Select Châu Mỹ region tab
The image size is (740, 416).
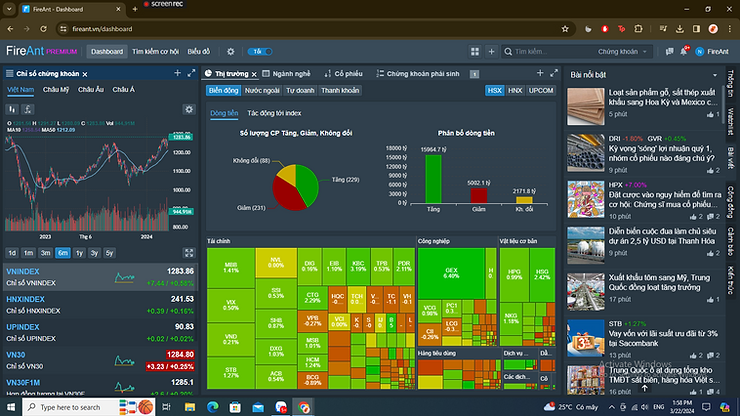[x=56, y=90]
